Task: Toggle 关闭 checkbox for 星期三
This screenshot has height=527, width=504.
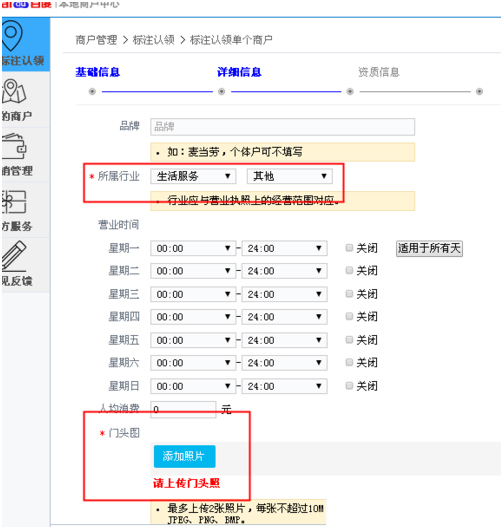Action: pyautogui.click(x=349, y=294)
